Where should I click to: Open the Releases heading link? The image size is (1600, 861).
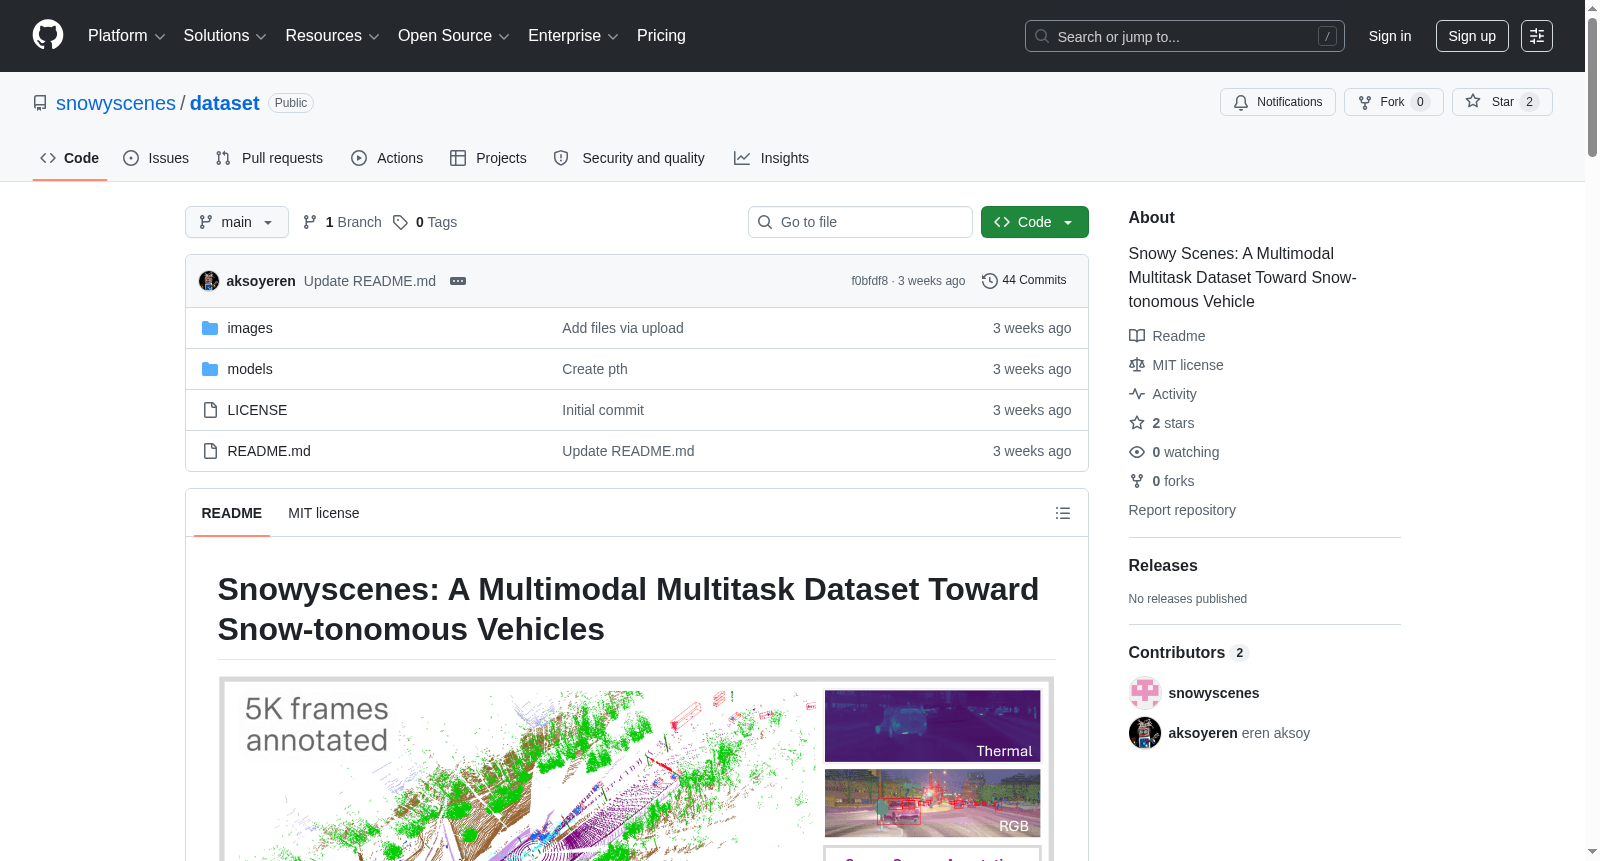pyautogui.click(x=1163, y=565)
